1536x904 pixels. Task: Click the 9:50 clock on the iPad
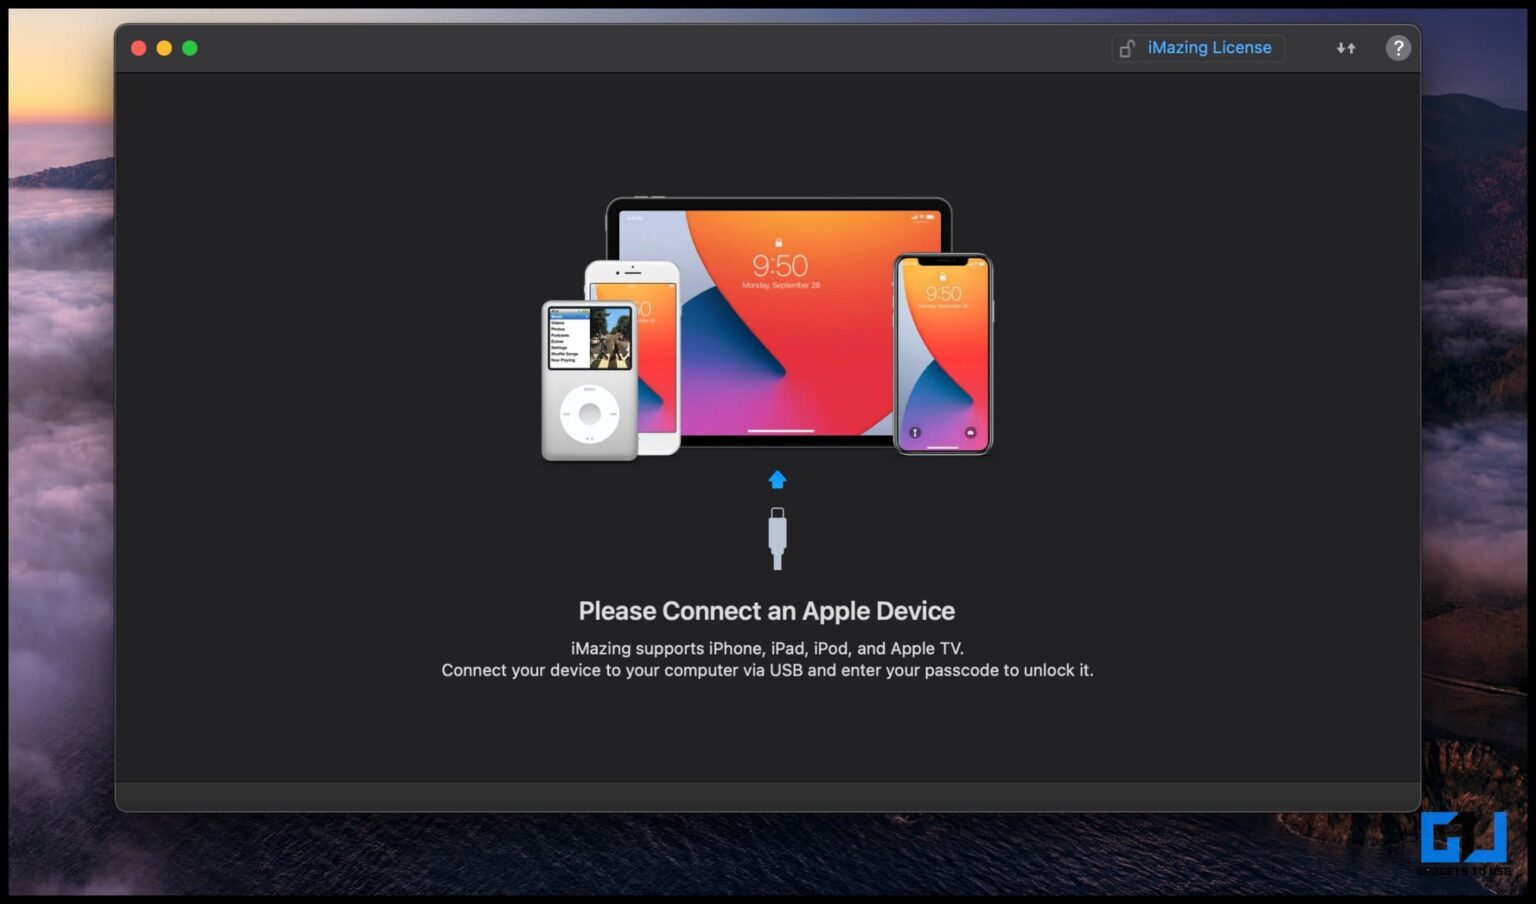(x=779, y=264)
